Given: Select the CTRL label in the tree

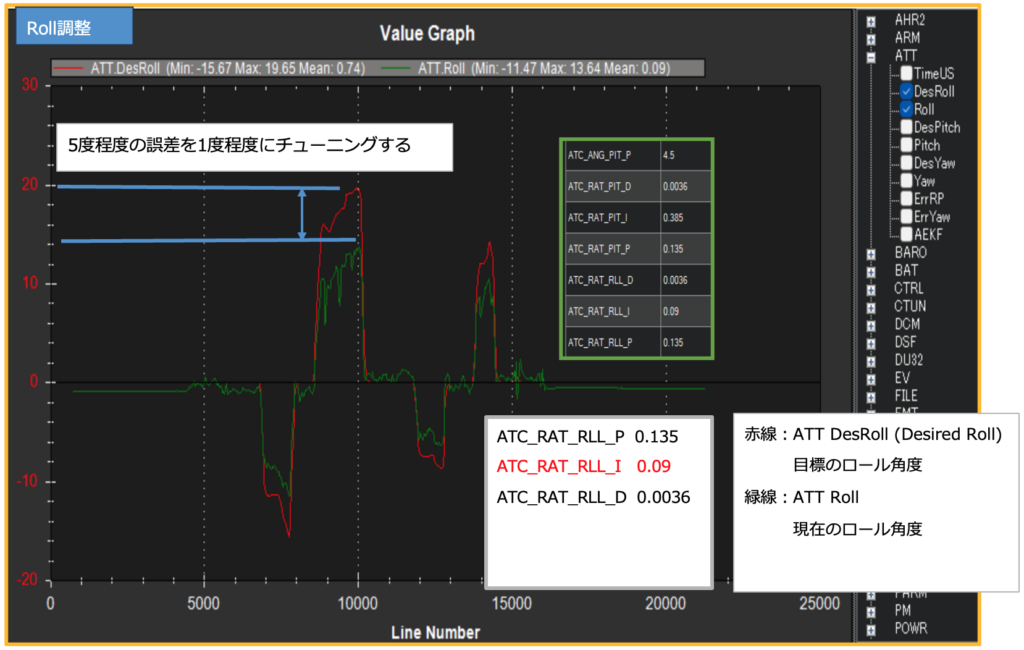Looking at the screenshot, I should [909, 288].
